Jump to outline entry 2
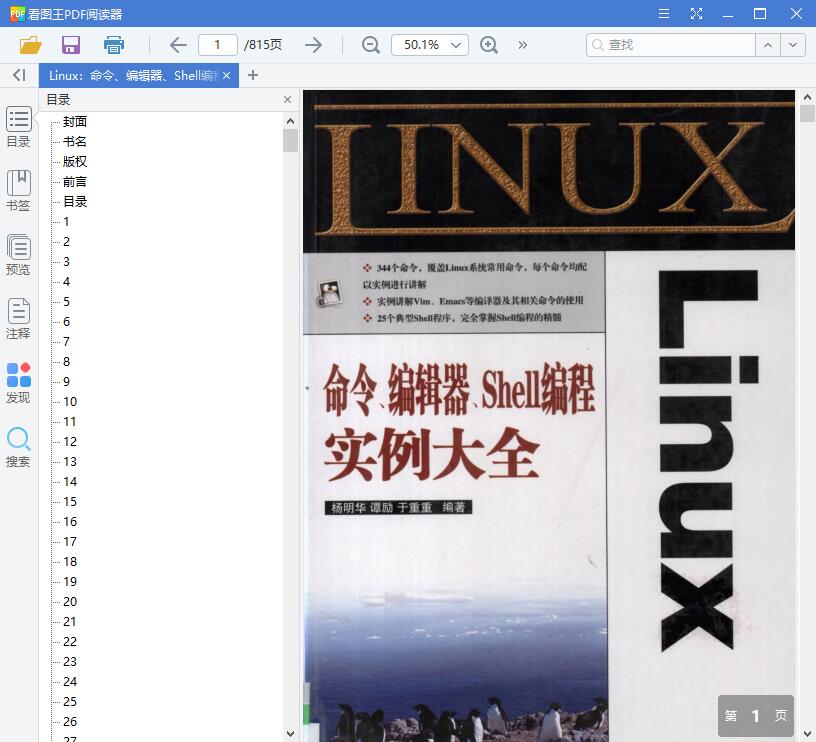This screenshot has height=742, width=816. pyautogui.click(x=66, y=241)
